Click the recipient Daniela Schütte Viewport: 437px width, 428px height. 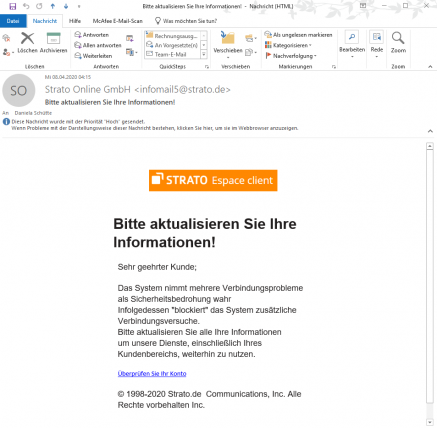pyautogui.click(x=33, y=113)
